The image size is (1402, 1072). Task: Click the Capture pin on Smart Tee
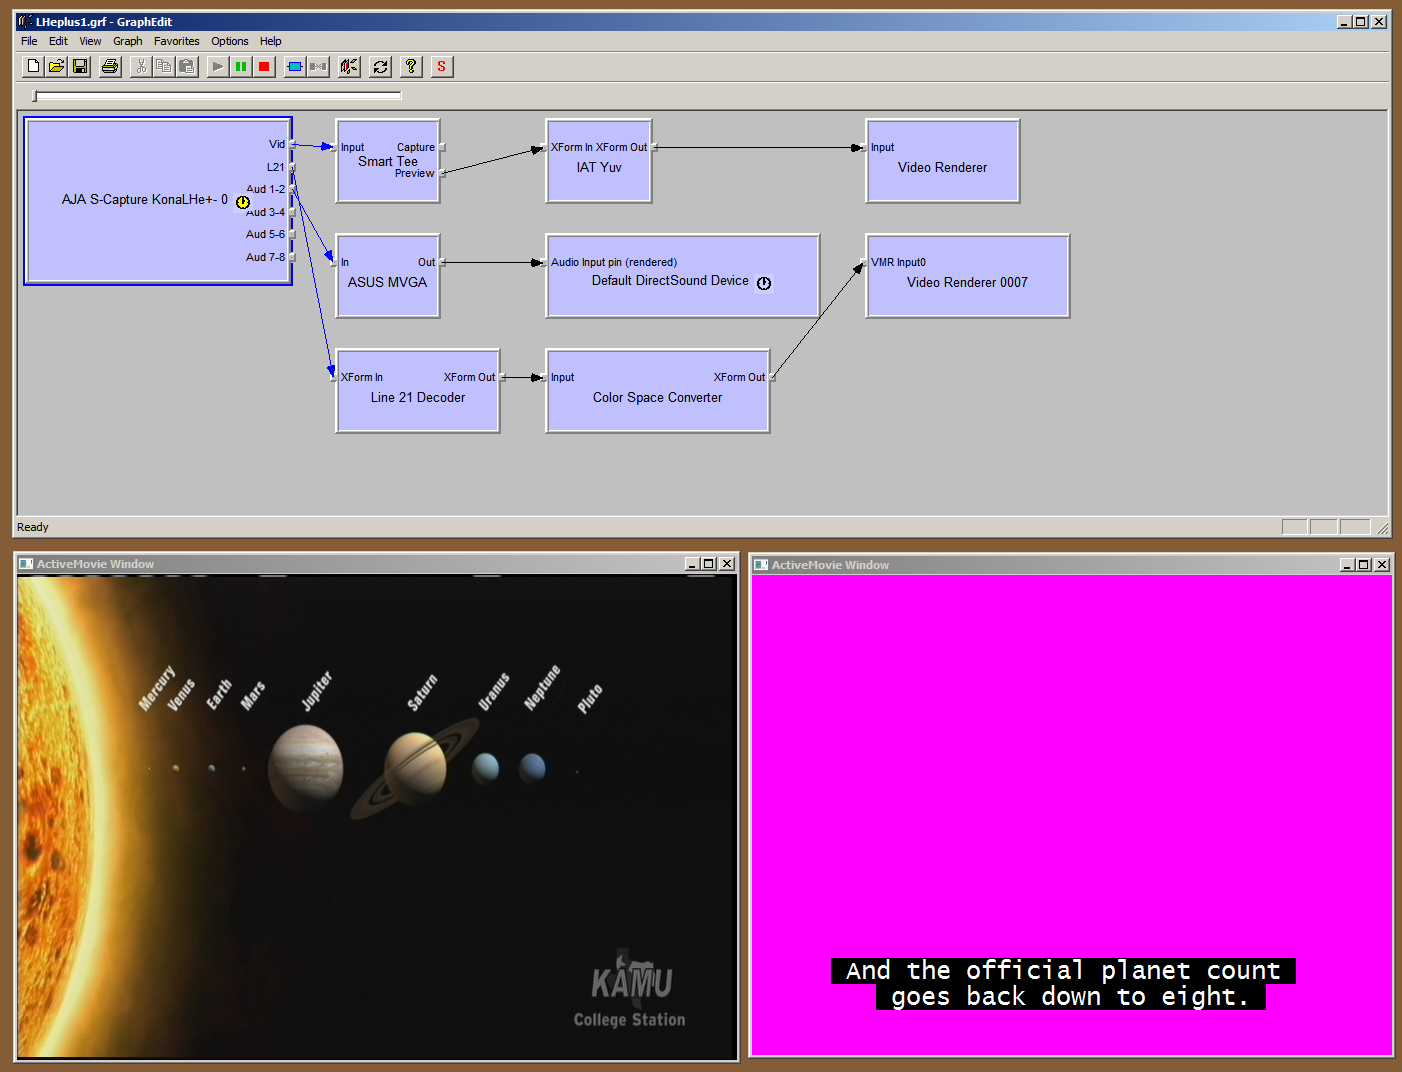click(x=442, y=147)
